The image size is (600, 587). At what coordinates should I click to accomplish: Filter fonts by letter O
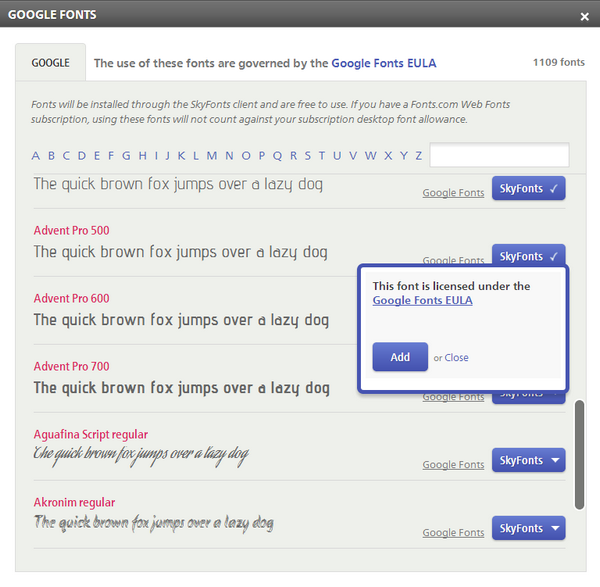click(246, 156)
